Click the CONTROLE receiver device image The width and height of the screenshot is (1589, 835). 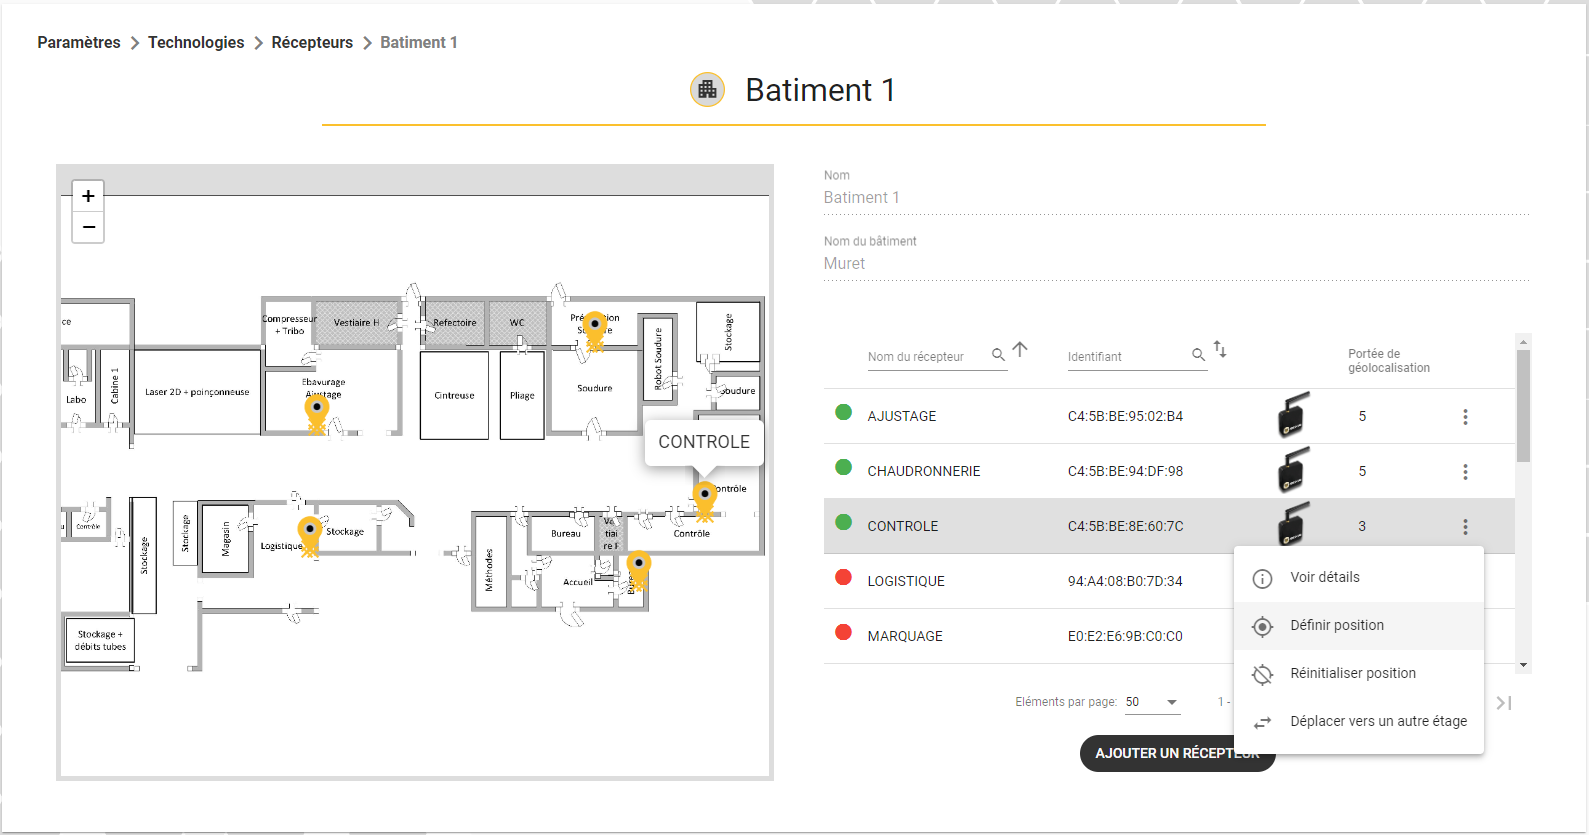[x=1293, y=524]
